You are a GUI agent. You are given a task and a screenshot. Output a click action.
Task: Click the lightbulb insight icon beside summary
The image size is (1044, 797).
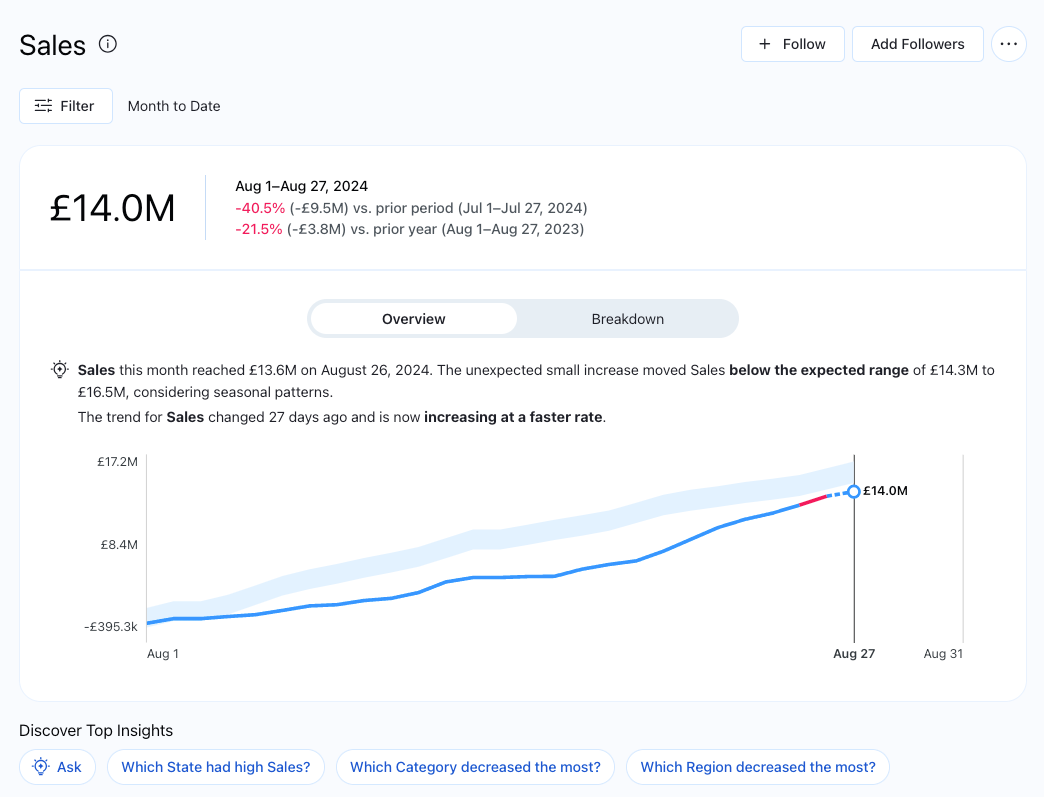(60, 370)
